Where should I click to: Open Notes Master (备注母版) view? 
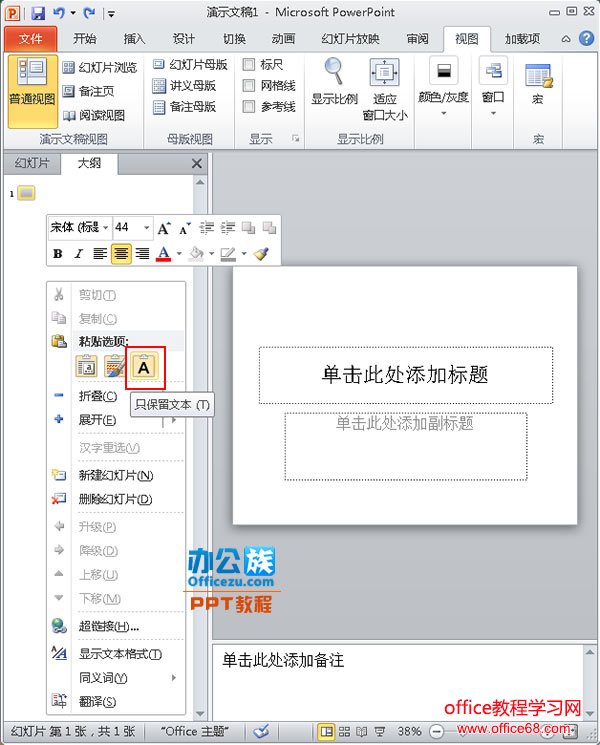point(184,107)
